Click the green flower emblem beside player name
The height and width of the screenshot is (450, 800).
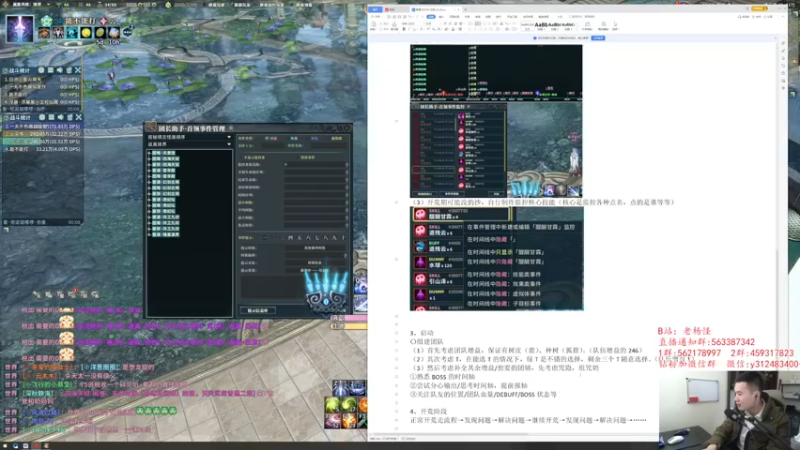click(46, 21)
